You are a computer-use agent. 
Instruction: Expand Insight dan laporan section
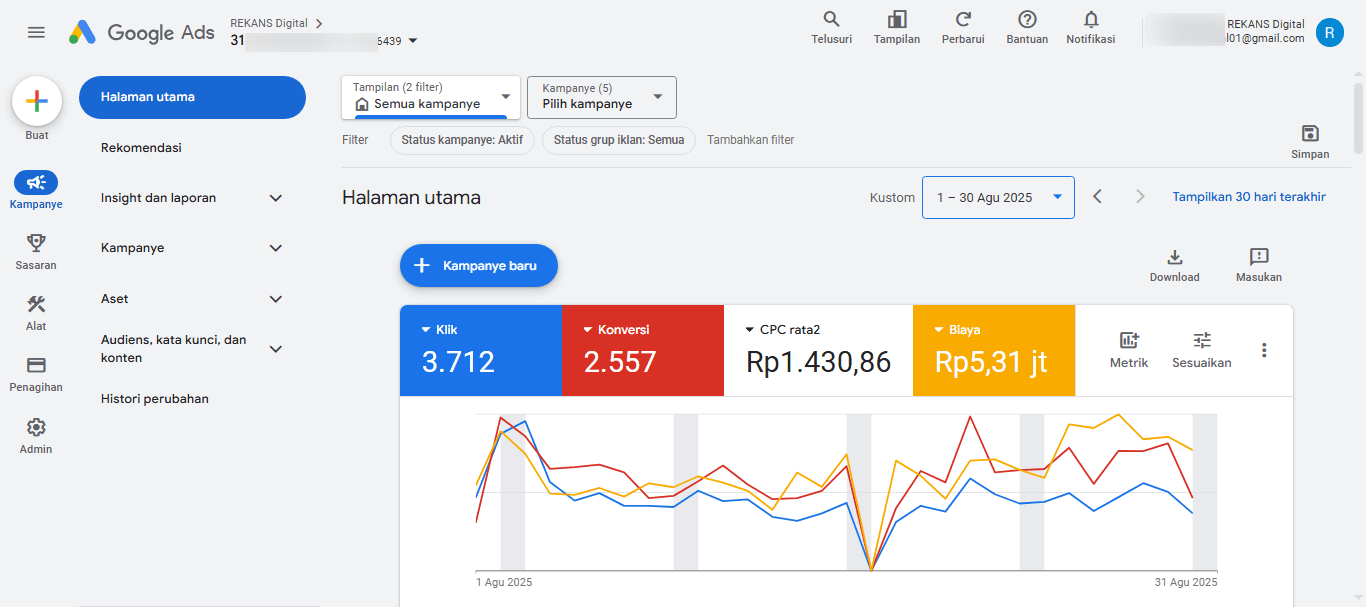tap(276, 198)
